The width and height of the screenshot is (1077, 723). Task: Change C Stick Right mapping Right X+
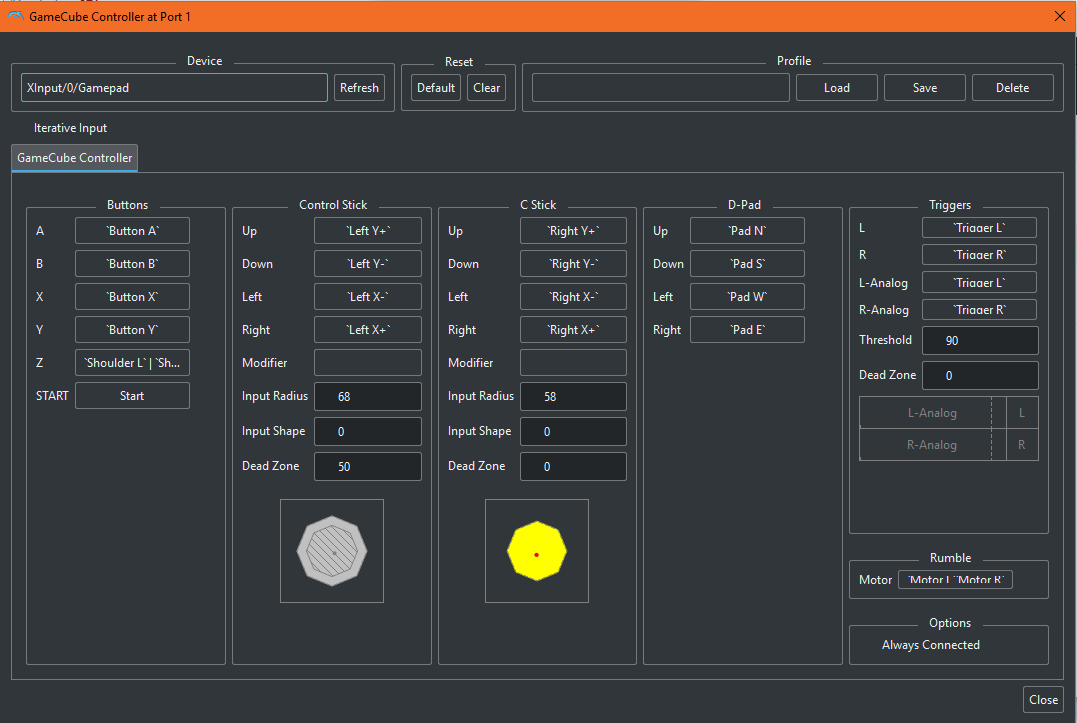tap(574, 330)
